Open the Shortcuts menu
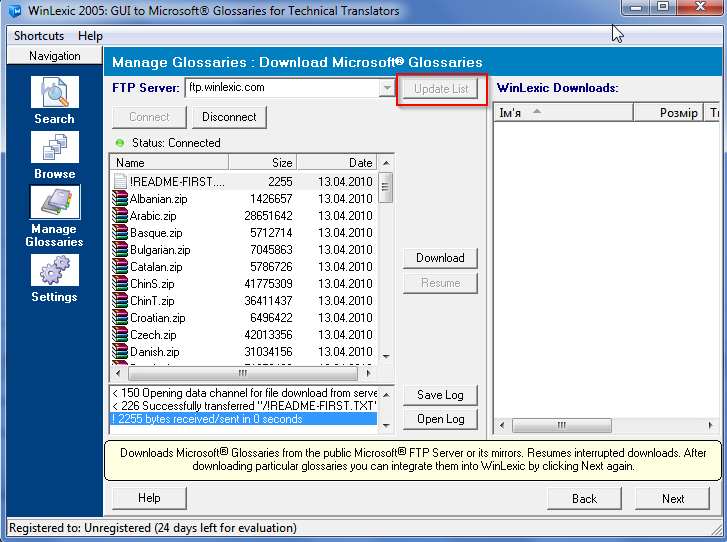This screenshot has height=542, width=727. [x=39, y=36]
